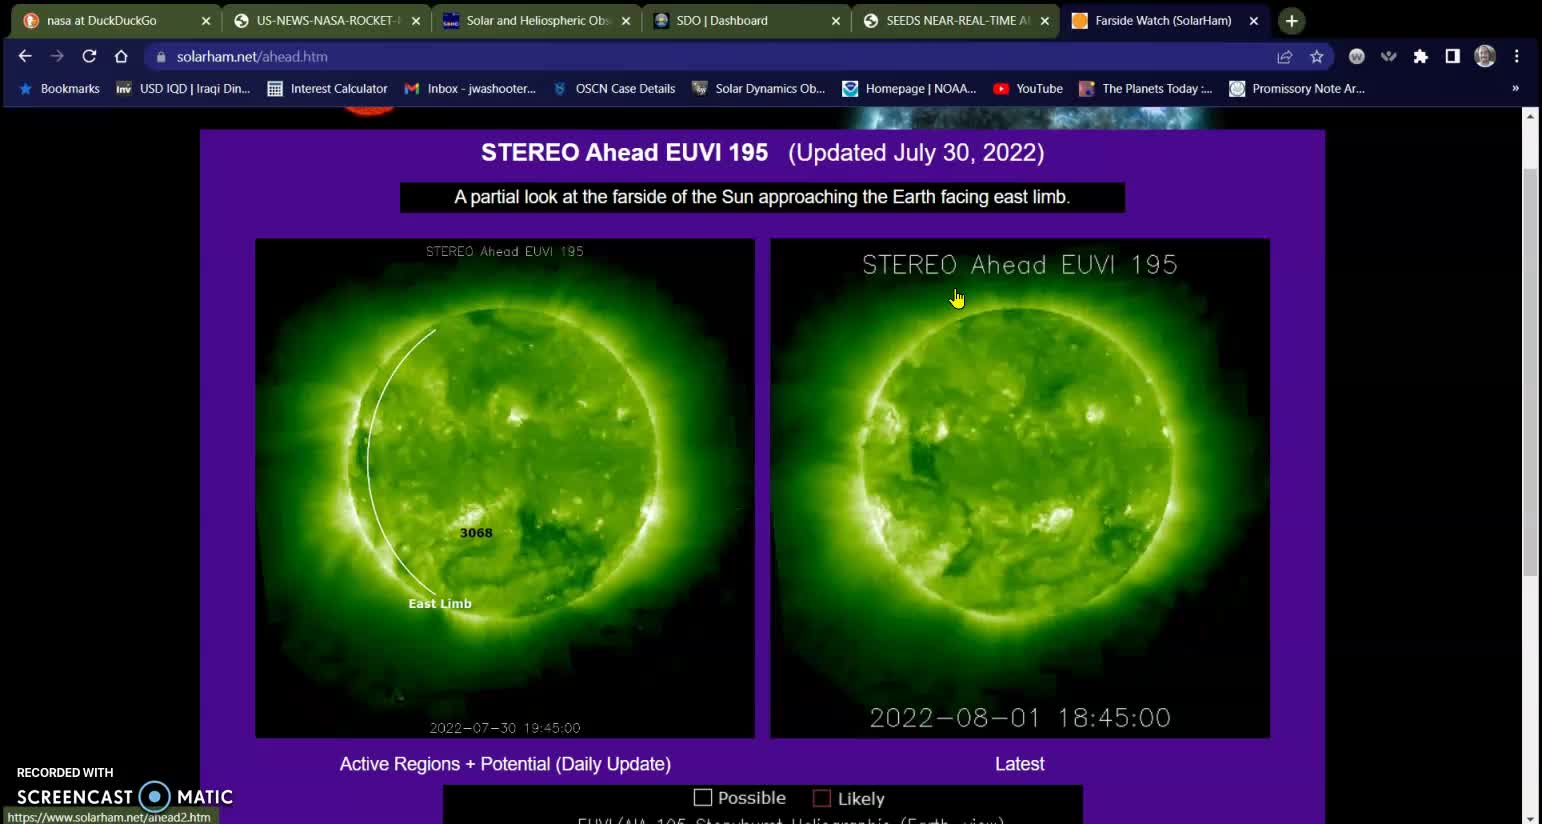Screen dimensions: 1542x824
Task: Share this page via share icon
Action: (1285, 57)
